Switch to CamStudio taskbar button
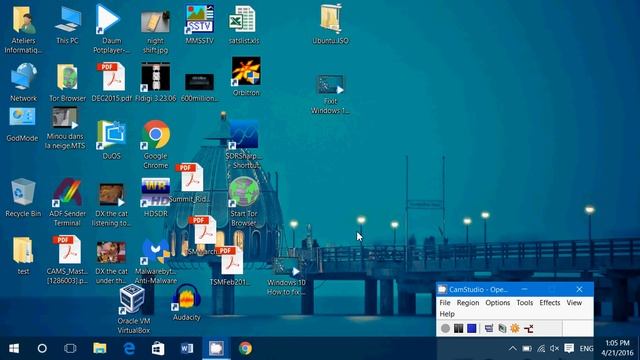Viewport: 640px width, 360px height. 216,349
